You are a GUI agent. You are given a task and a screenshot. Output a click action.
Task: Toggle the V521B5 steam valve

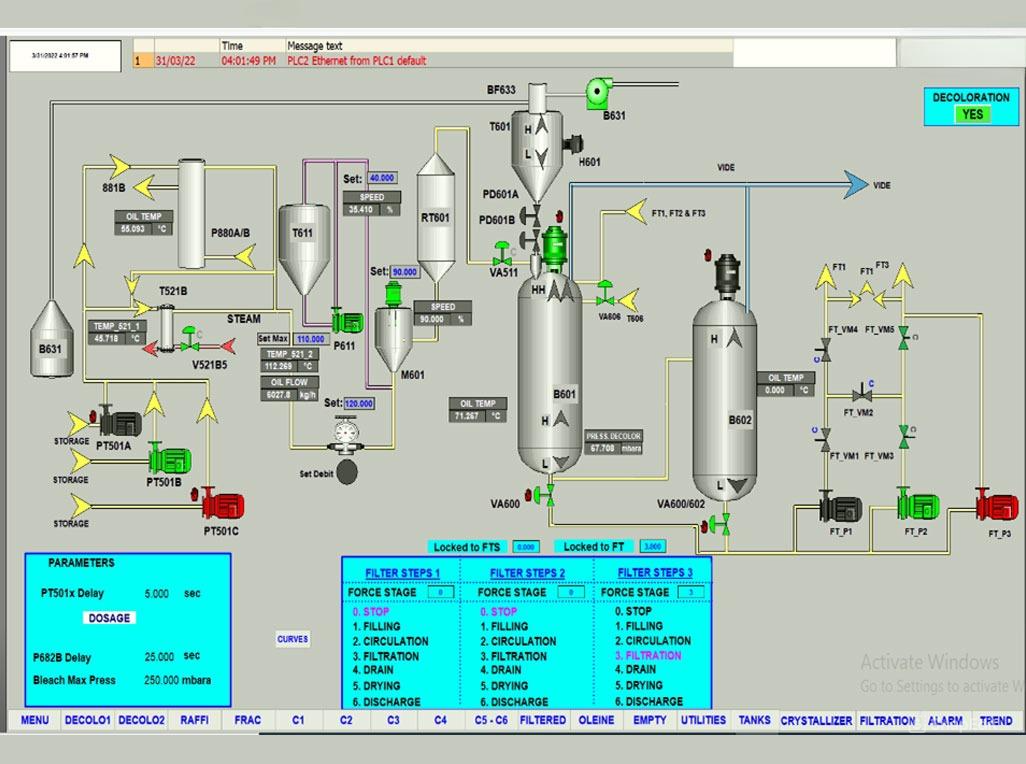pos(188,345)
